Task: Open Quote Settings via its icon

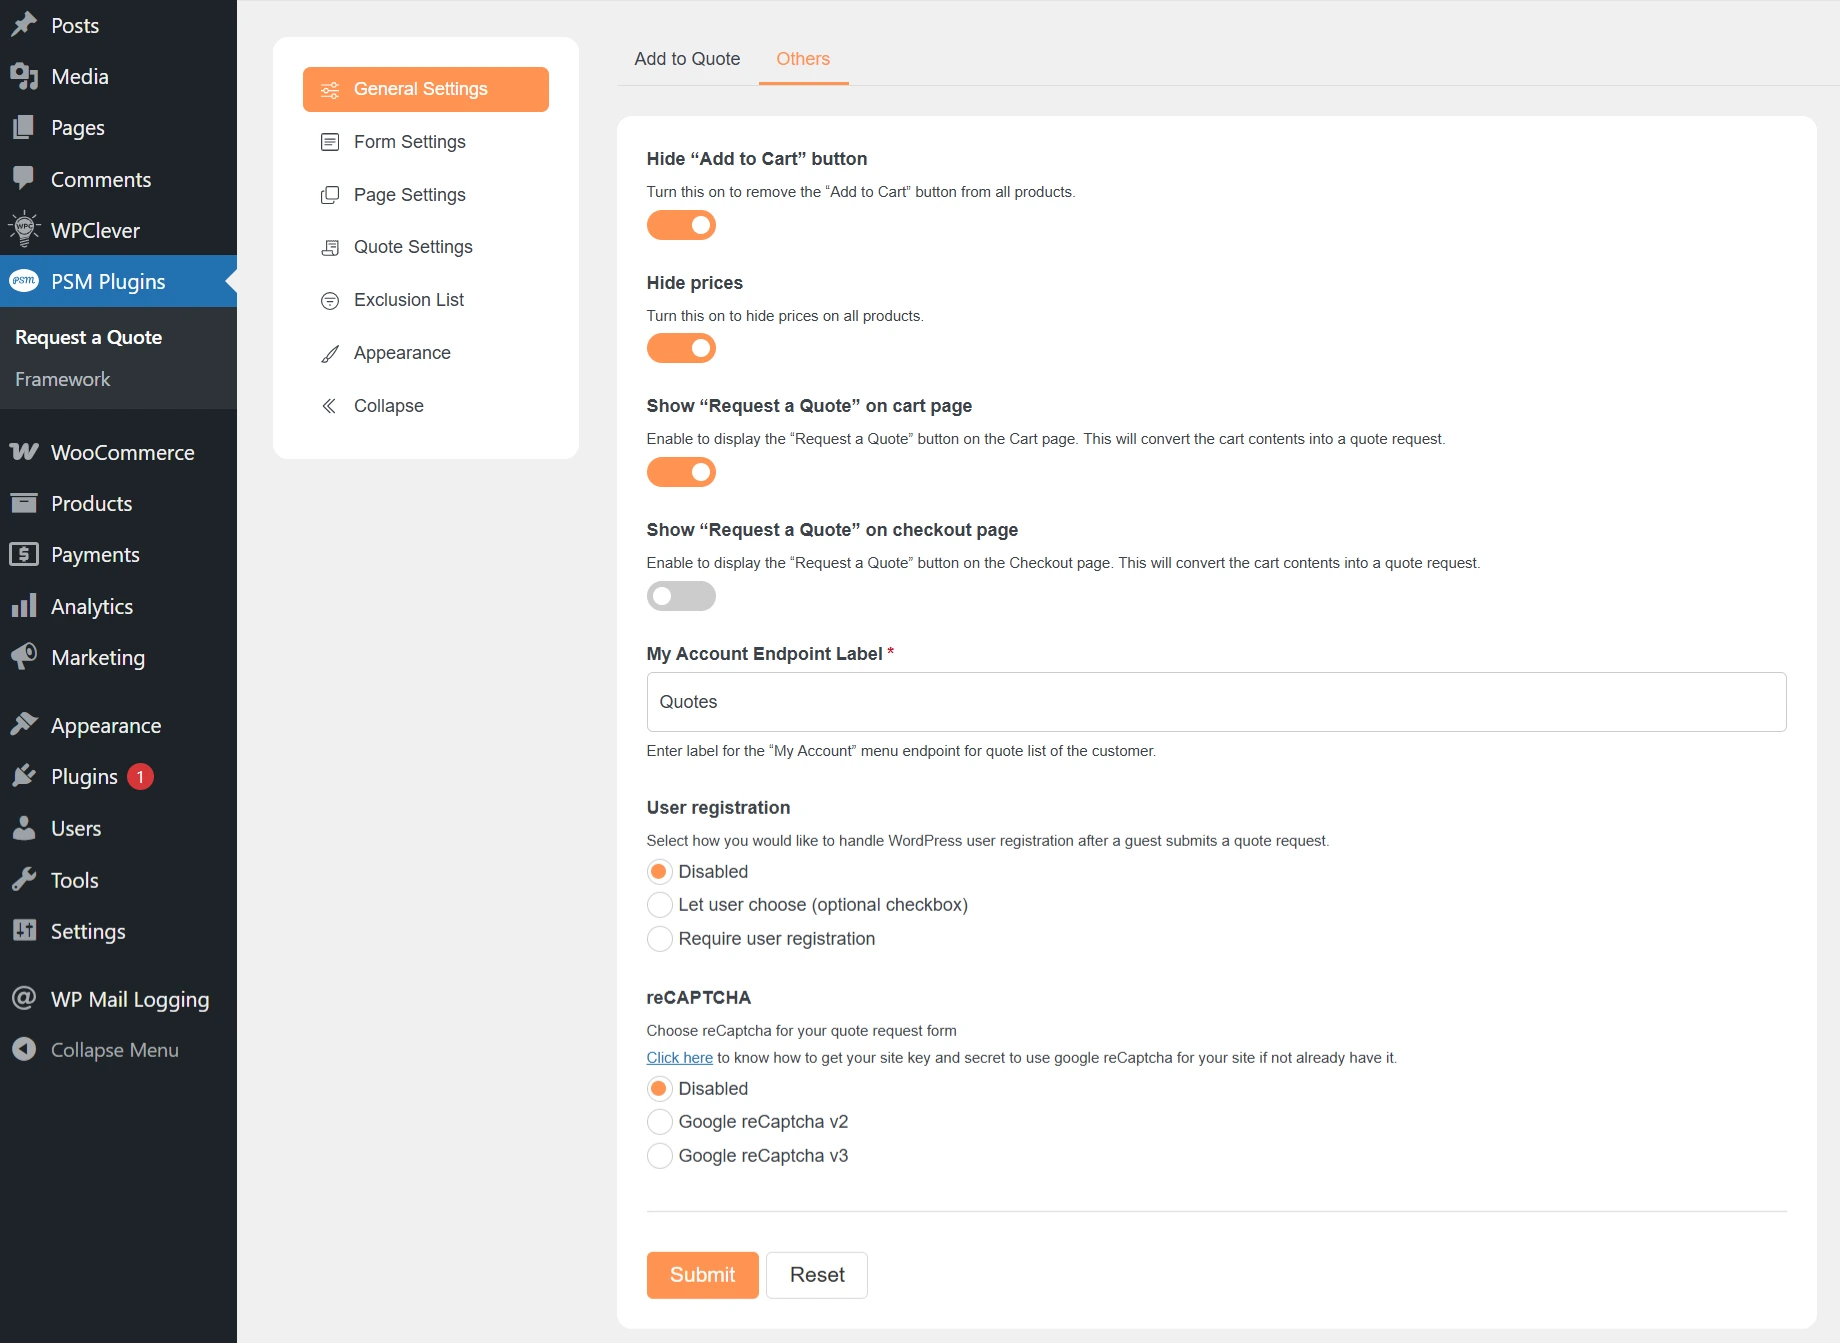Action: point(329,247)
